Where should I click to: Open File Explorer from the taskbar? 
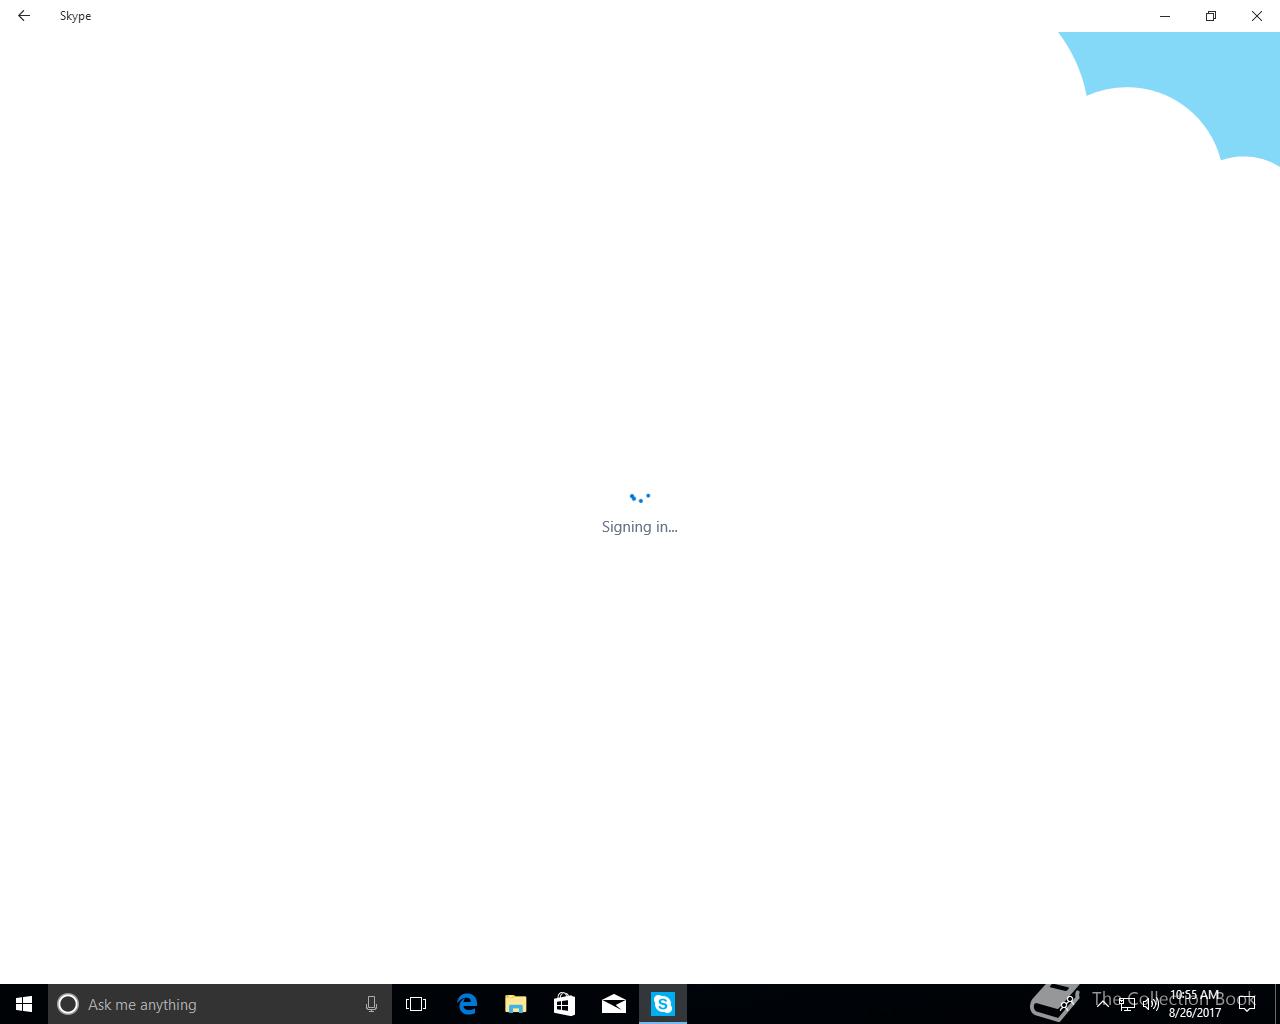pos(515,1004)
